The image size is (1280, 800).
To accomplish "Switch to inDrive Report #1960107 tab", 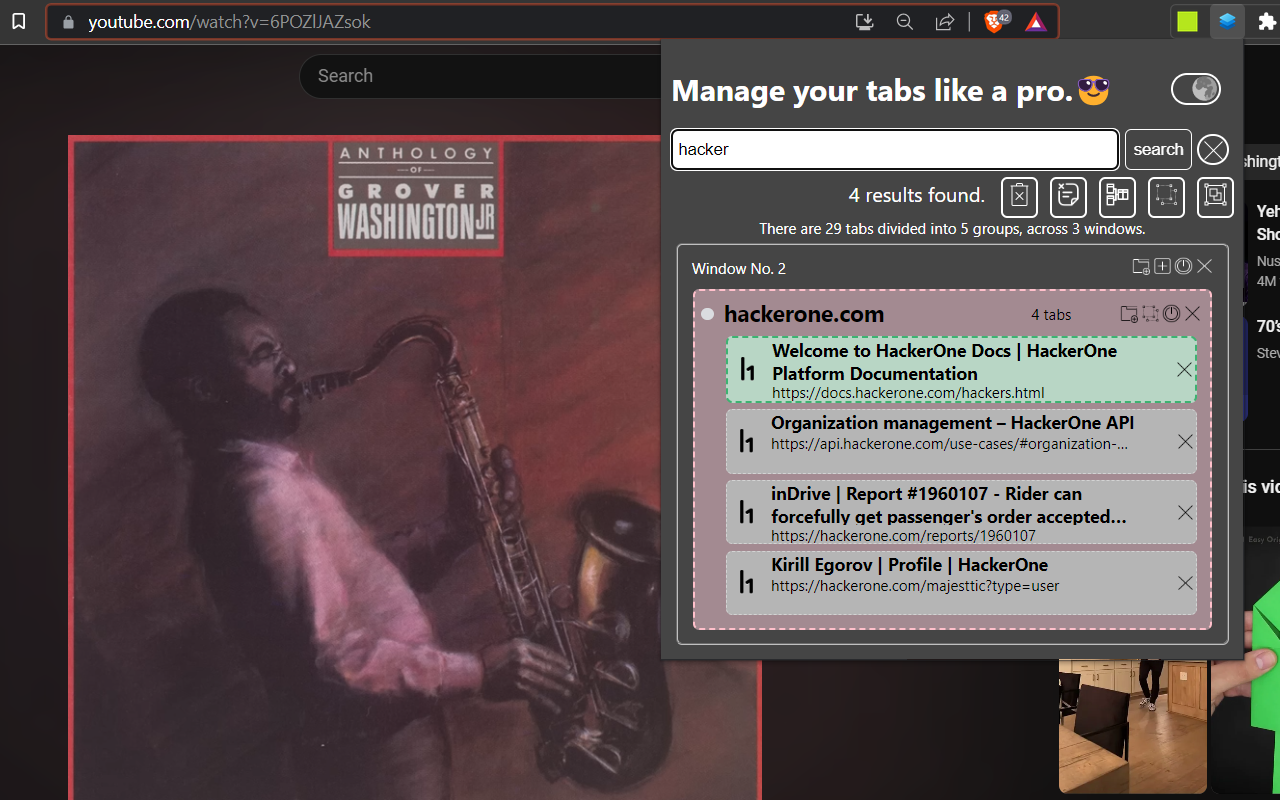I will (x=961, y=512).
